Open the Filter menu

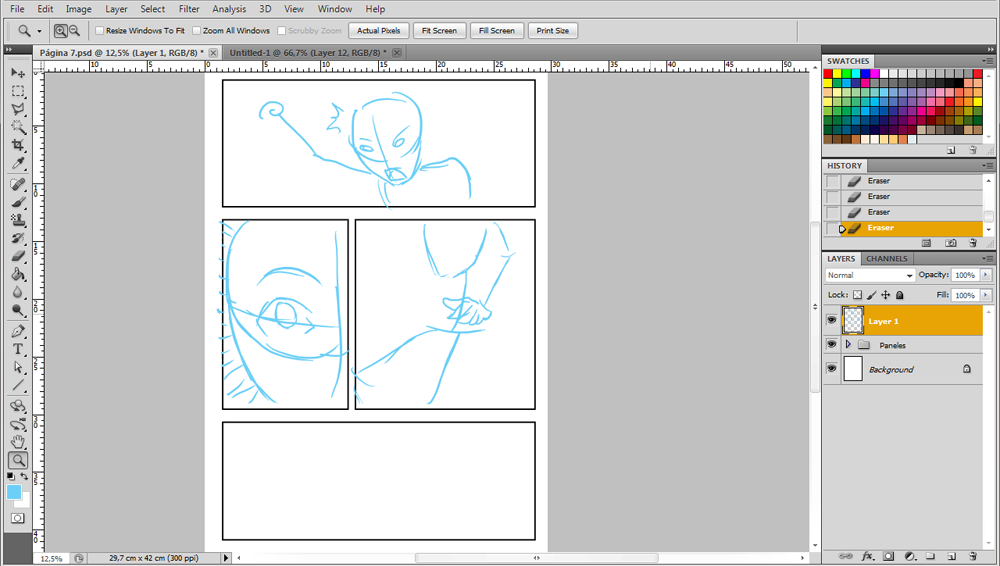[189, 9]
